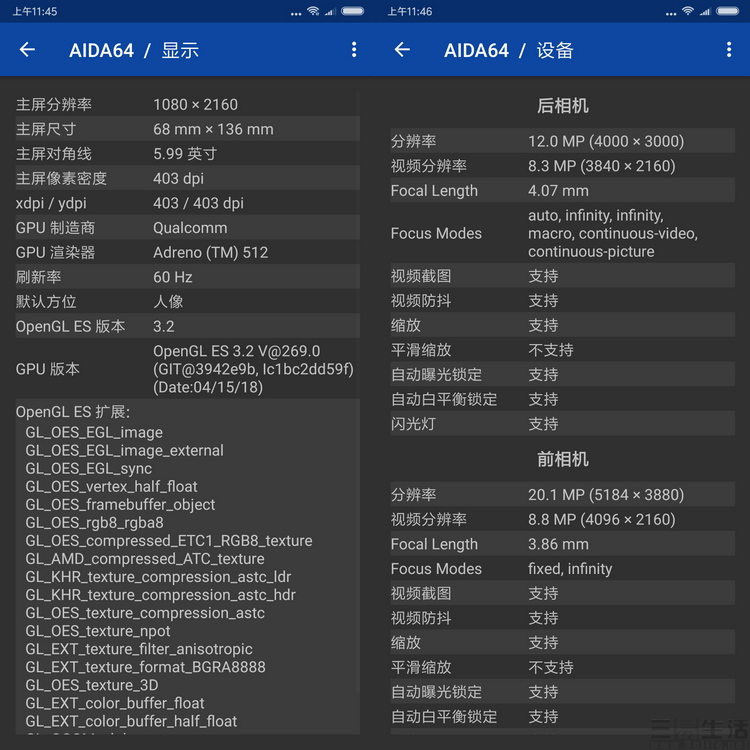Select extension GL_OES_EGL_image_external
750x750 pixels.
pos(124,451)
